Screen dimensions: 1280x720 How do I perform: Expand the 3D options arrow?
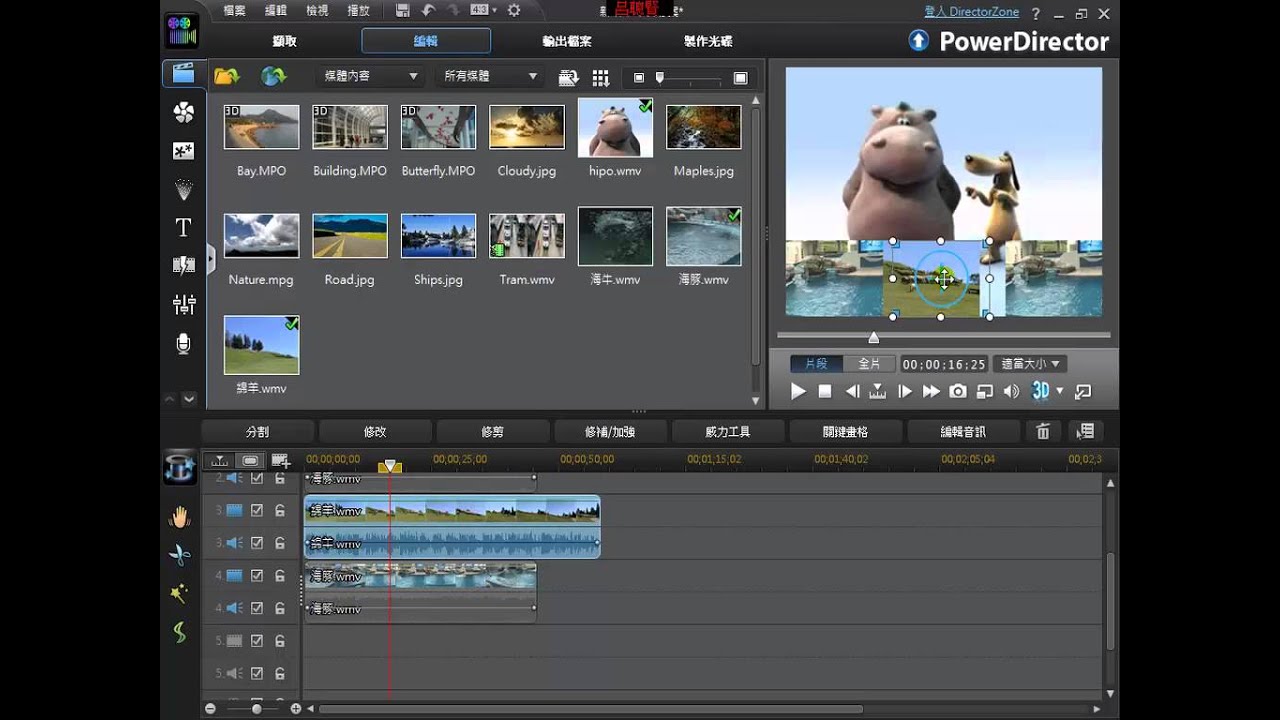(x=1060, y=392)
